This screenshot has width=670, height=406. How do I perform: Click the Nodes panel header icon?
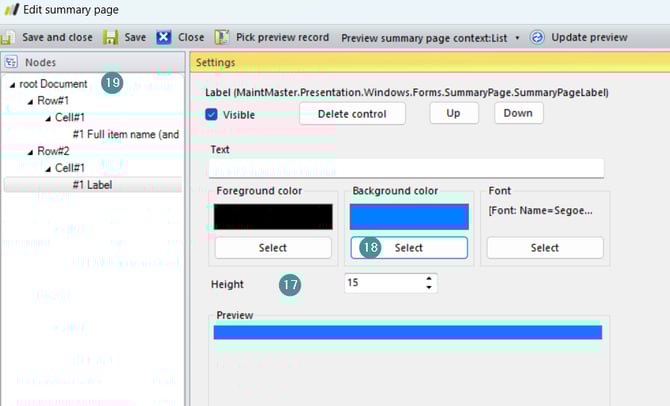click(x=12, y=62)
